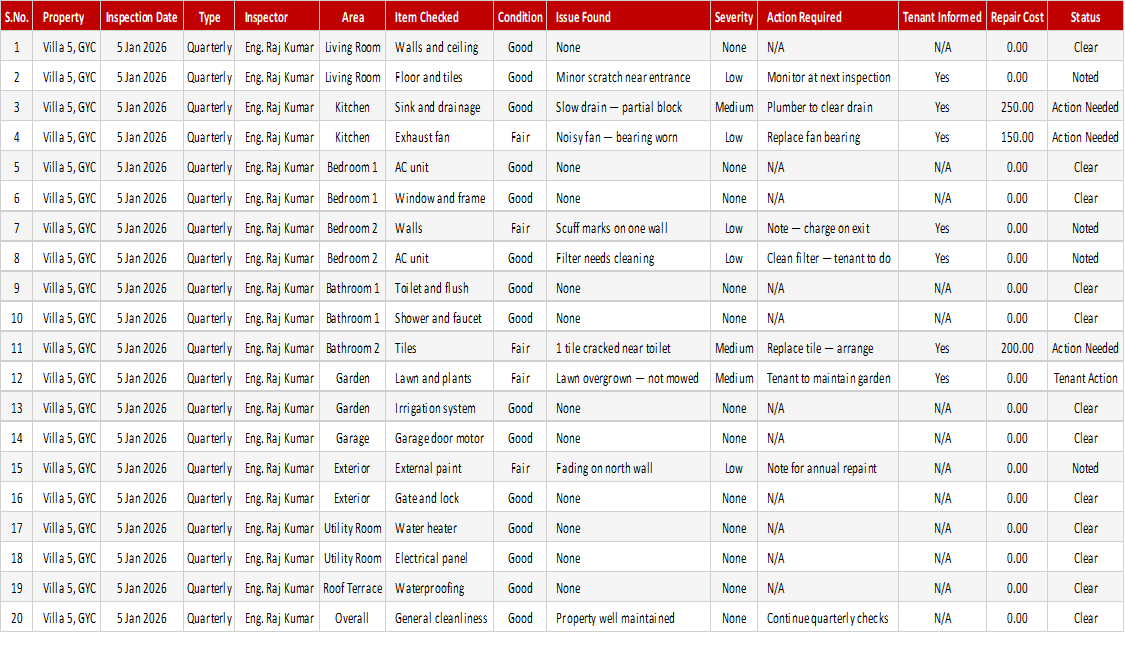Click 'Irrigation system' item cell
This screenshot has height=661, width=1125.
pyautogui.click(x=439, y=408)
